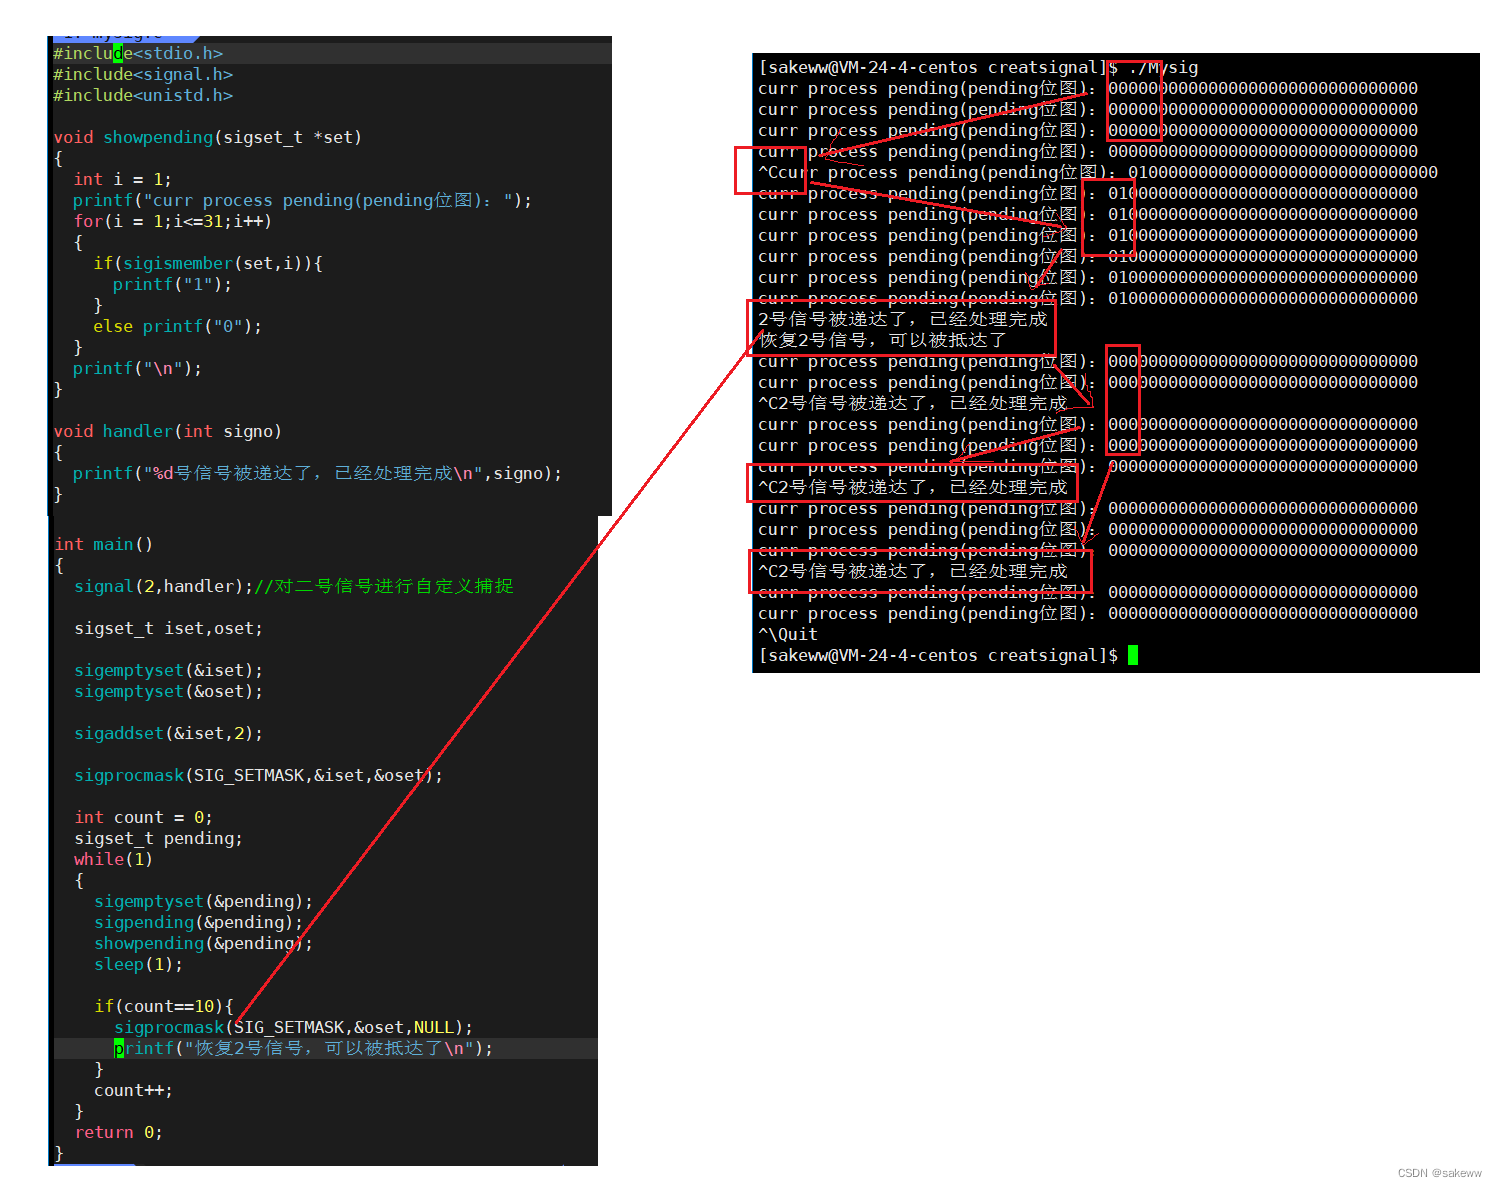Click the sigset_t iset,oset; declaration
Screen dimensions: 1497x1187
[x=169, y=628]
